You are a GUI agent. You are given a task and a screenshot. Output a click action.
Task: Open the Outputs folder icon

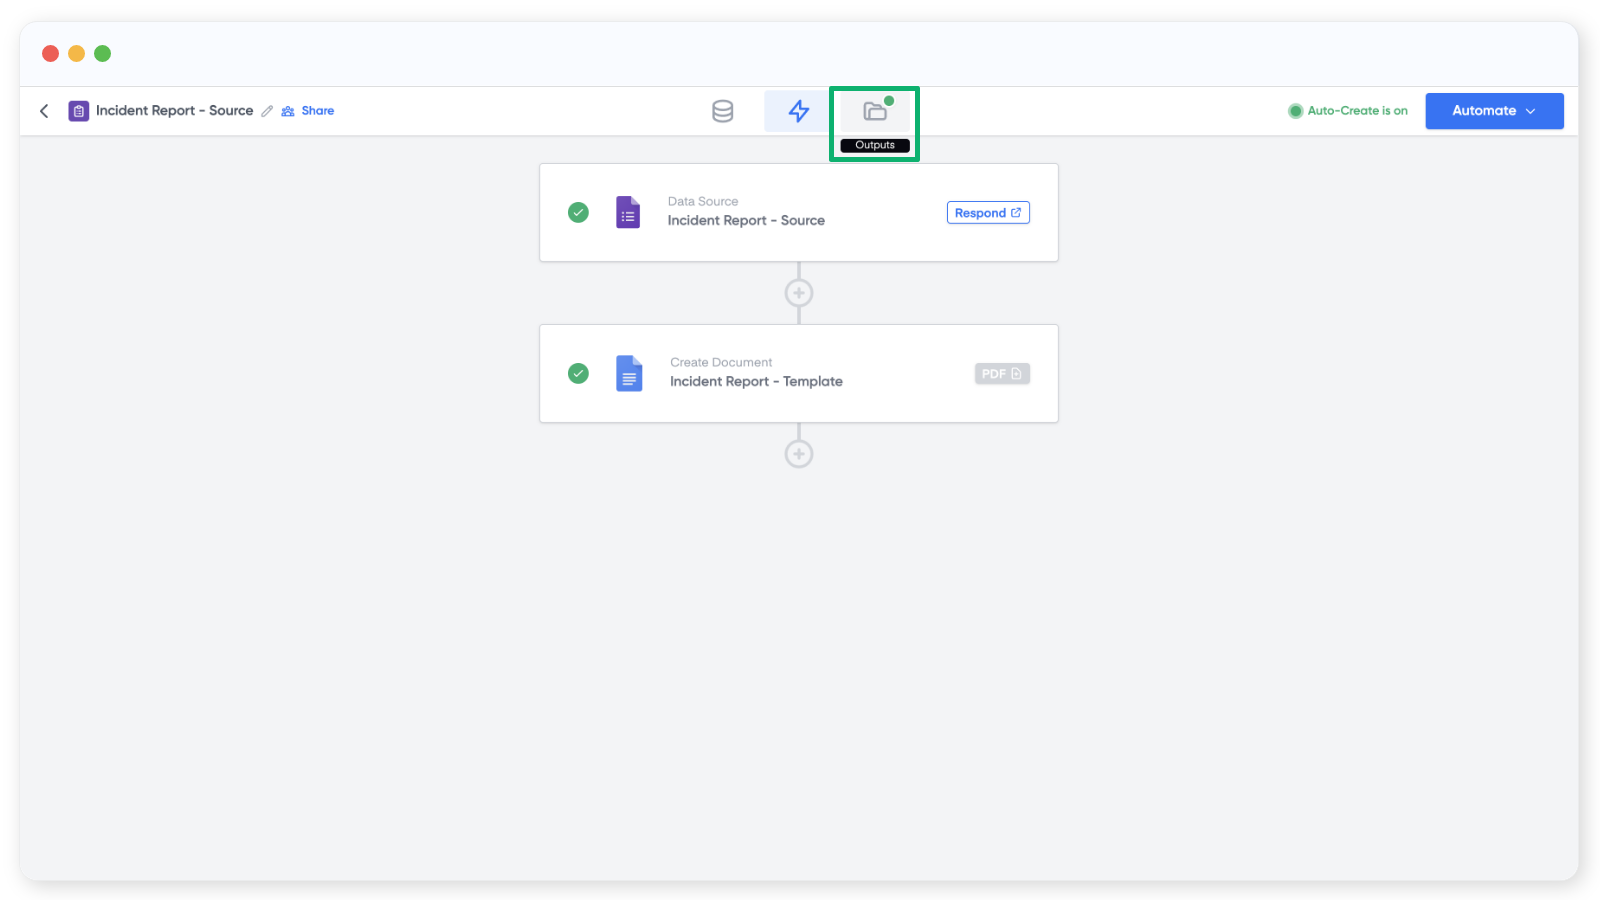(x=875, y=111)
